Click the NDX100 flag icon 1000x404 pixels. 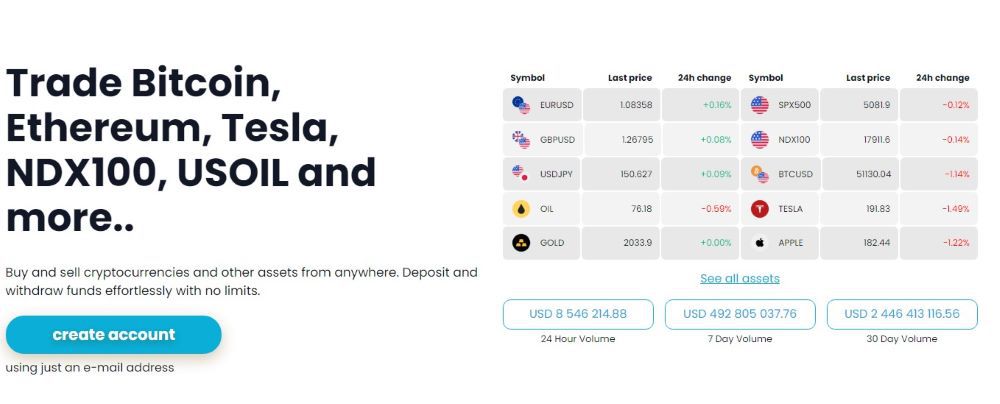coord(759,139)
